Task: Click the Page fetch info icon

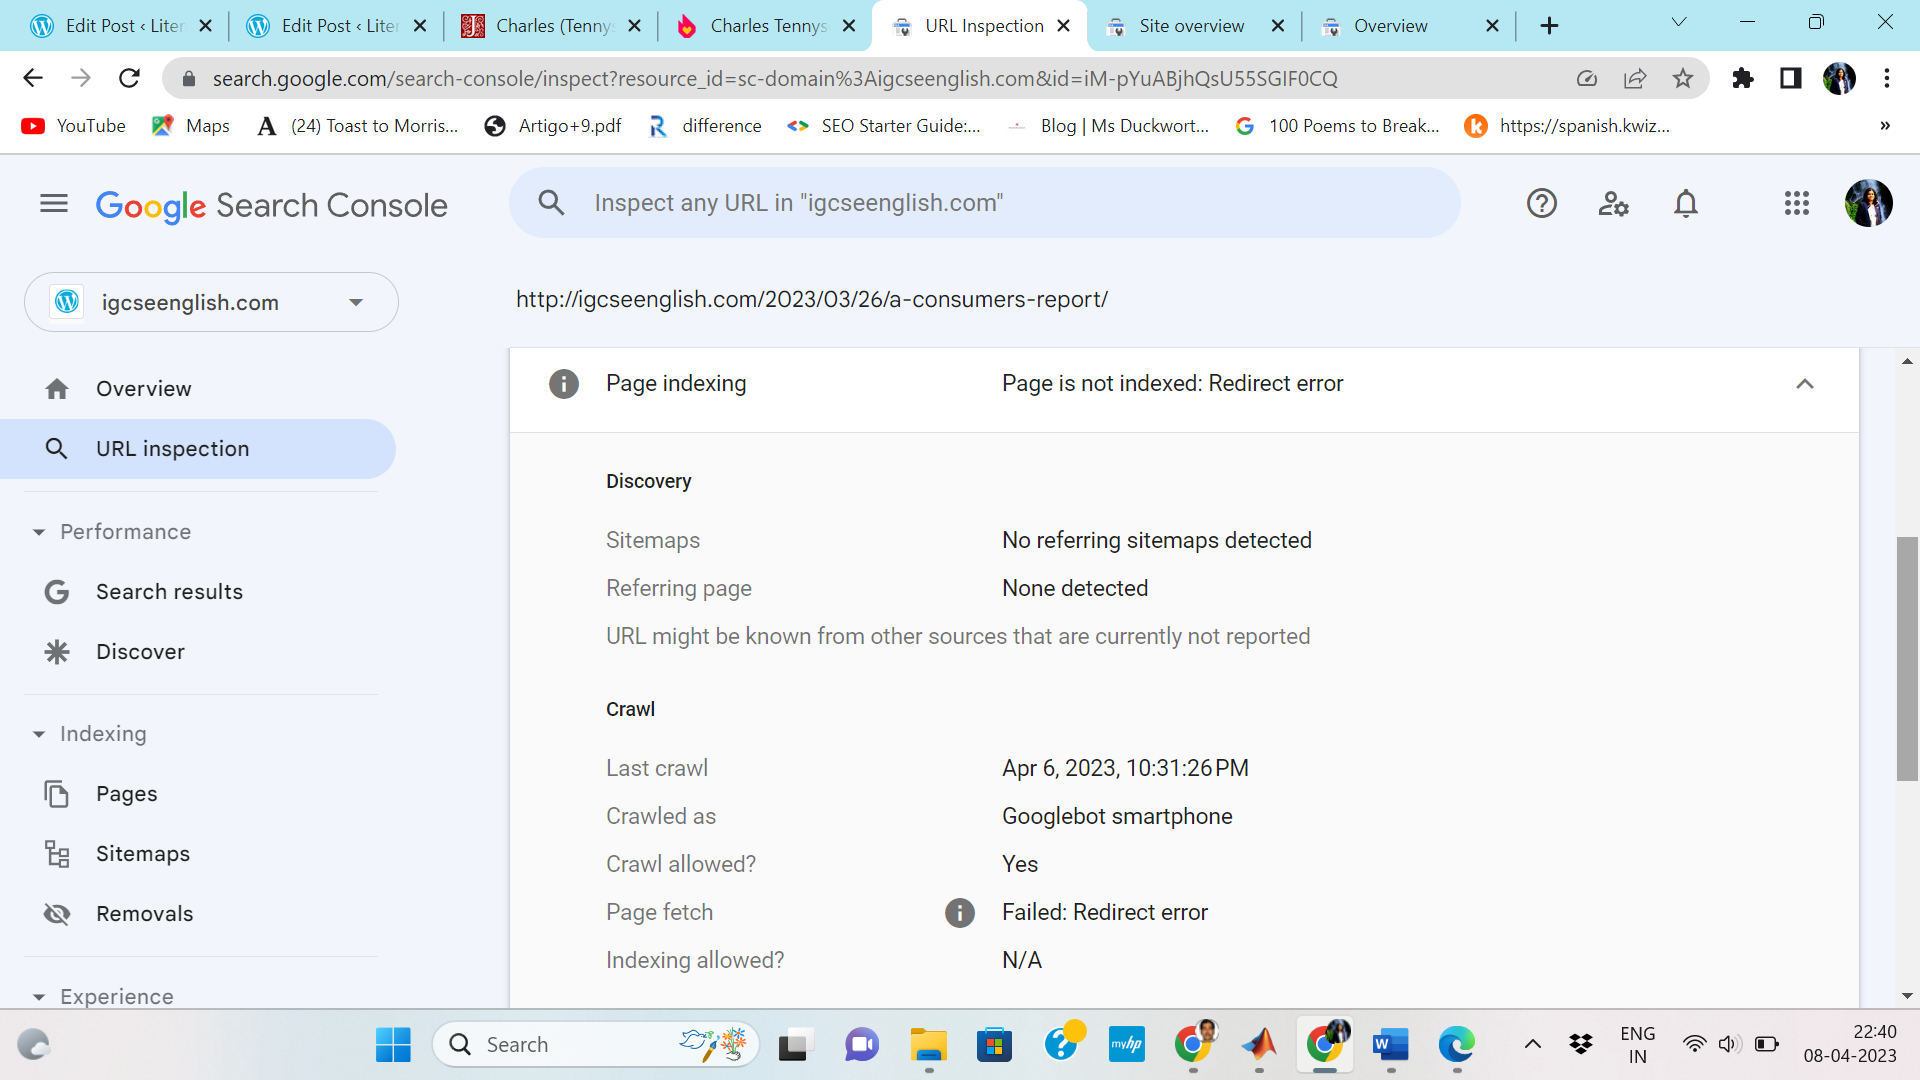Action: (x=959, y=912)
